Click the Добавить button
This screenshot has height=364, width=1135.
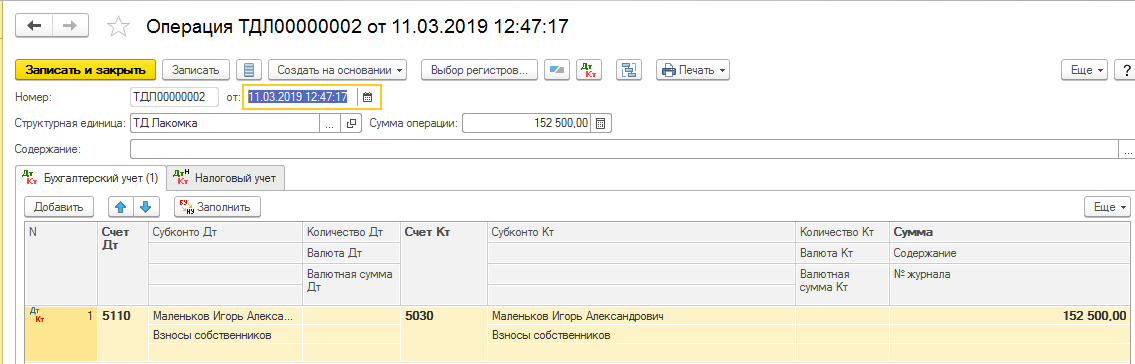click(59, 207)
